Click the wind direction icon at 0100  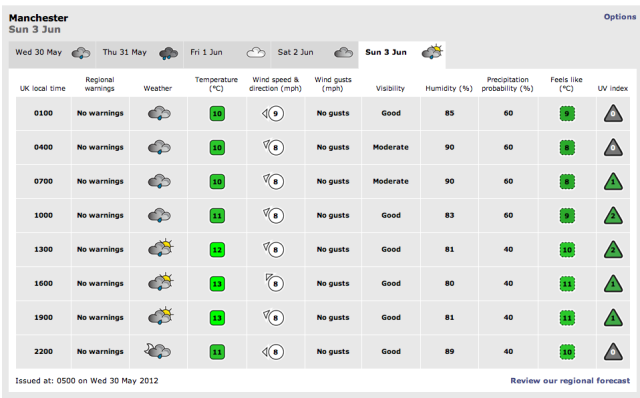click(273, 113)
